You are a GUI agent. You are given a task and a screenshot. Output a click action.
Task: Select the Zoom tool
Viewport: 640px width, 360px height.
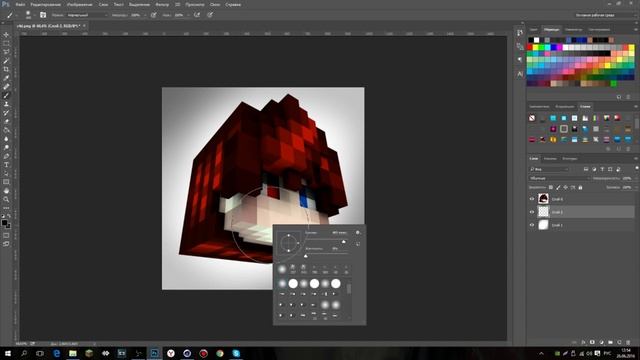pyautogui.click(x=6, y=199)
